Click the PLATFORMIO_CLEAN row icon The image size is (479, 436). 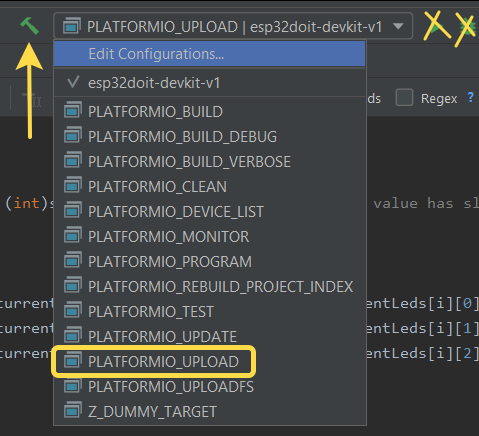(x=73, y=185)
